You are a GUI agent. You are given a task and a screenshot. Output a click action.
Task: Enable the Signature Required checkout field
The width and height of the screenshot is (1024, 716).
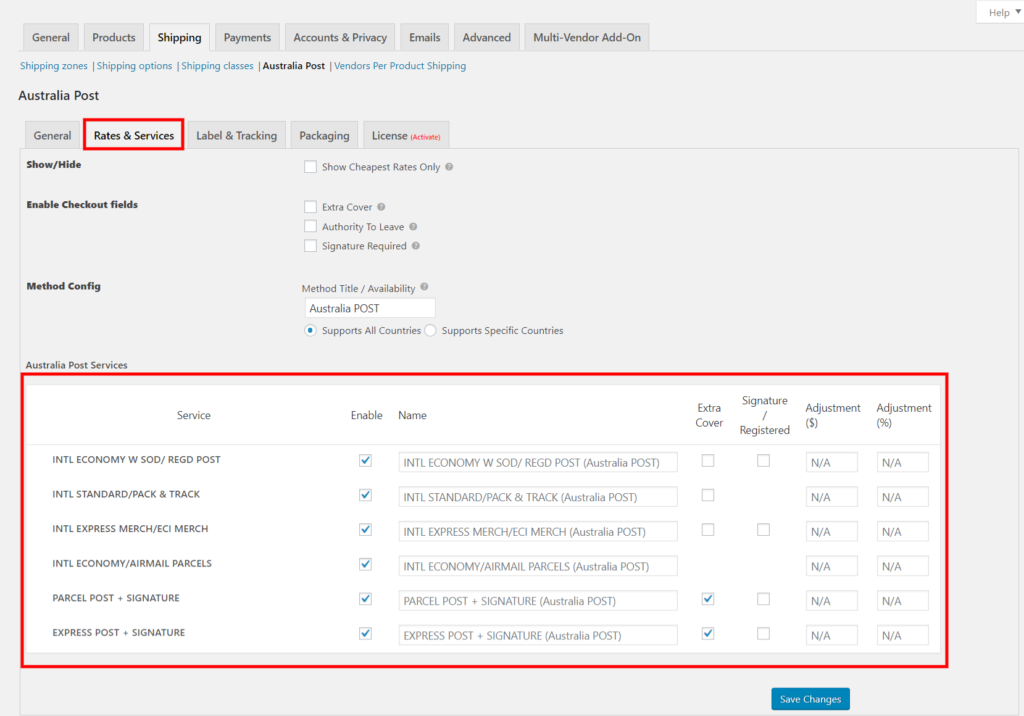[x=310, y=246]
